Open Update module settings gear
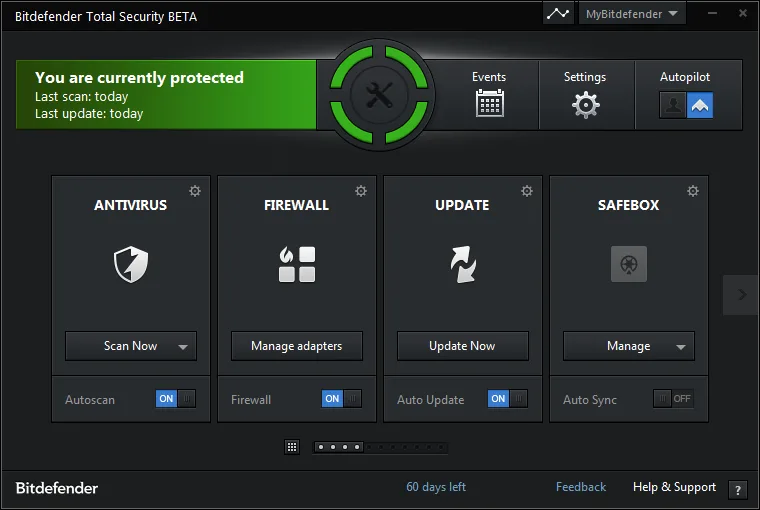Screen dimensions: 760x510 [x=527, y=191]
